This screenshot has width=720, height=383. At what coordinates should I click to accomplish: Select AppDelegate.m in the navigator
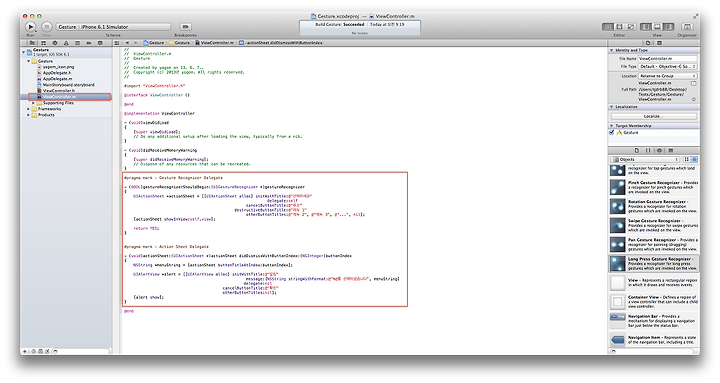pos(54,79)
